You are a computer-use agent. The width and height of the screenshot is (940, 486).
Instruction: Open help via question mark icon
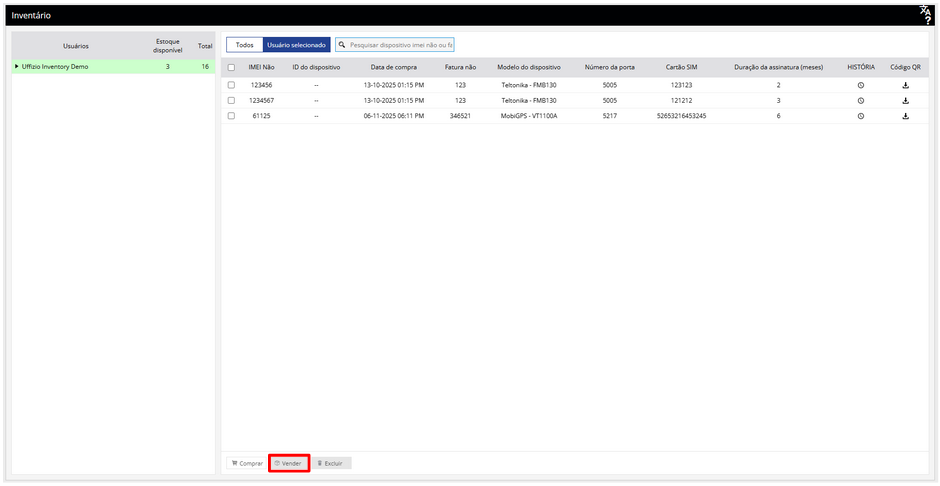[x=927, y=21]
